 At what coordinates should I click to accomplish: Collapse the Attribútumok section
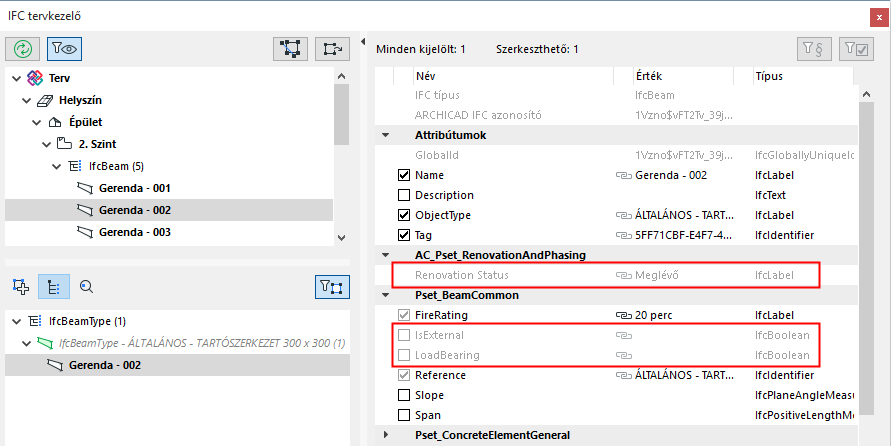pos(385,135)
